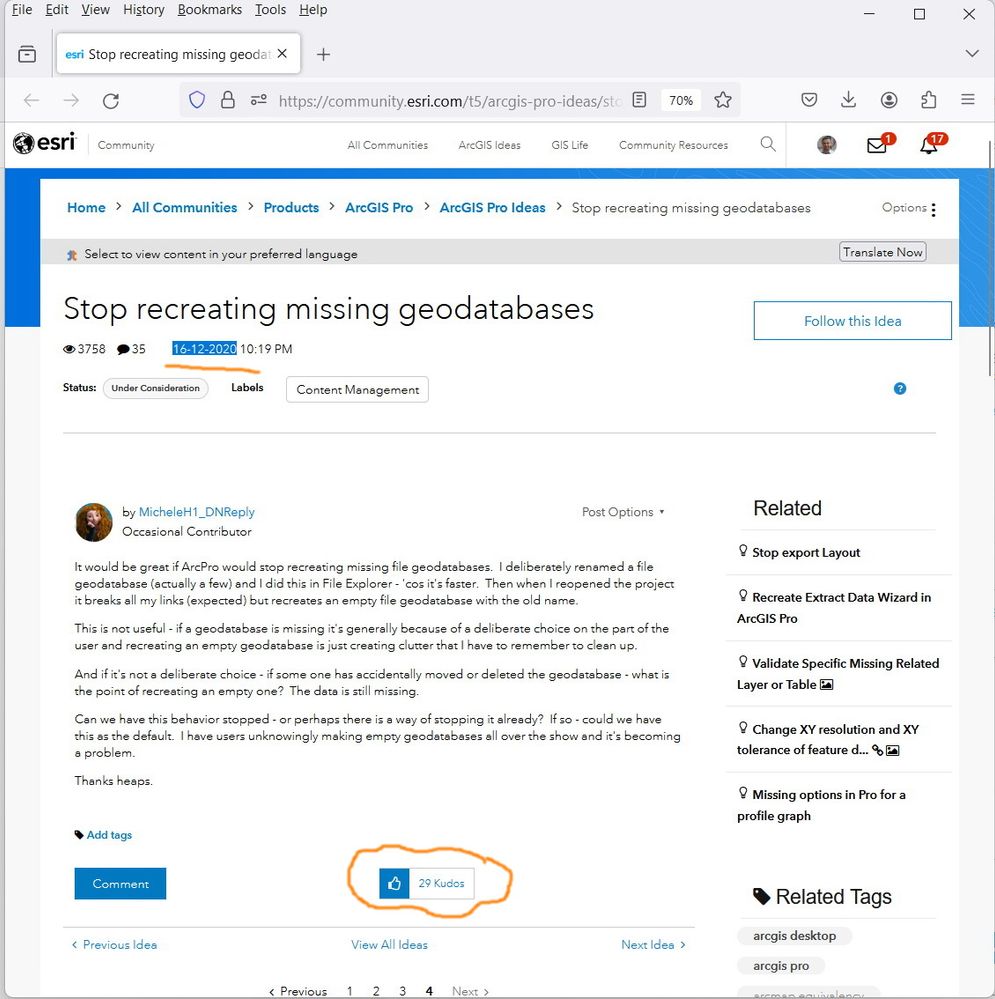Open the user profile avatar menu
995x999 pixels.
[826, 145]
